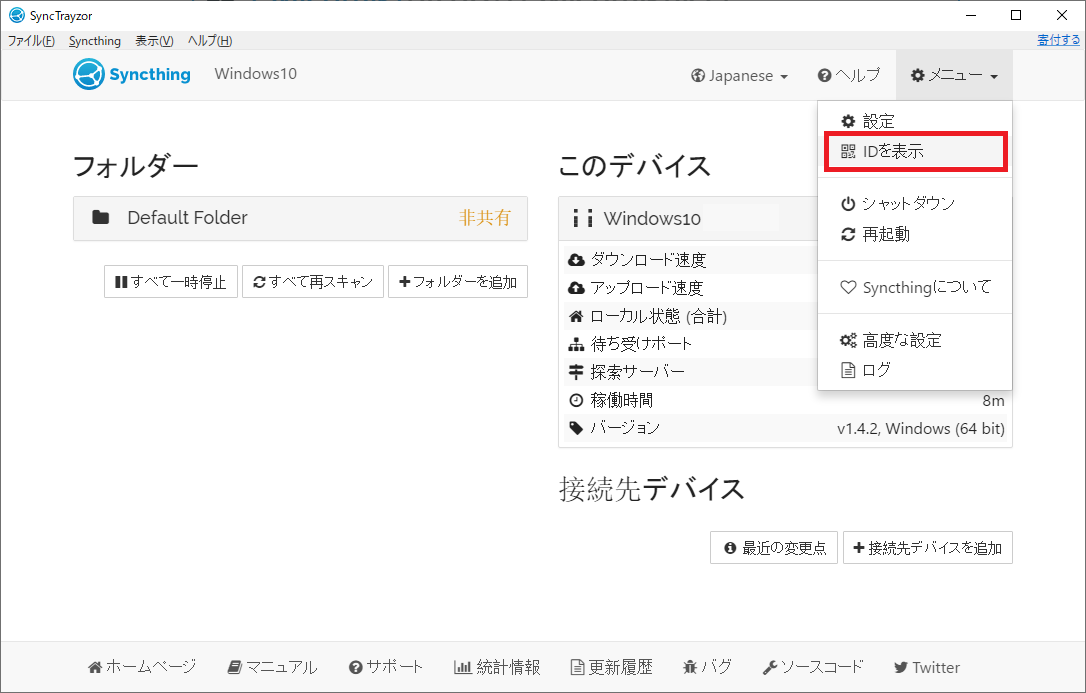Click the tag icon beside バージョン

[x=576, y=428]
